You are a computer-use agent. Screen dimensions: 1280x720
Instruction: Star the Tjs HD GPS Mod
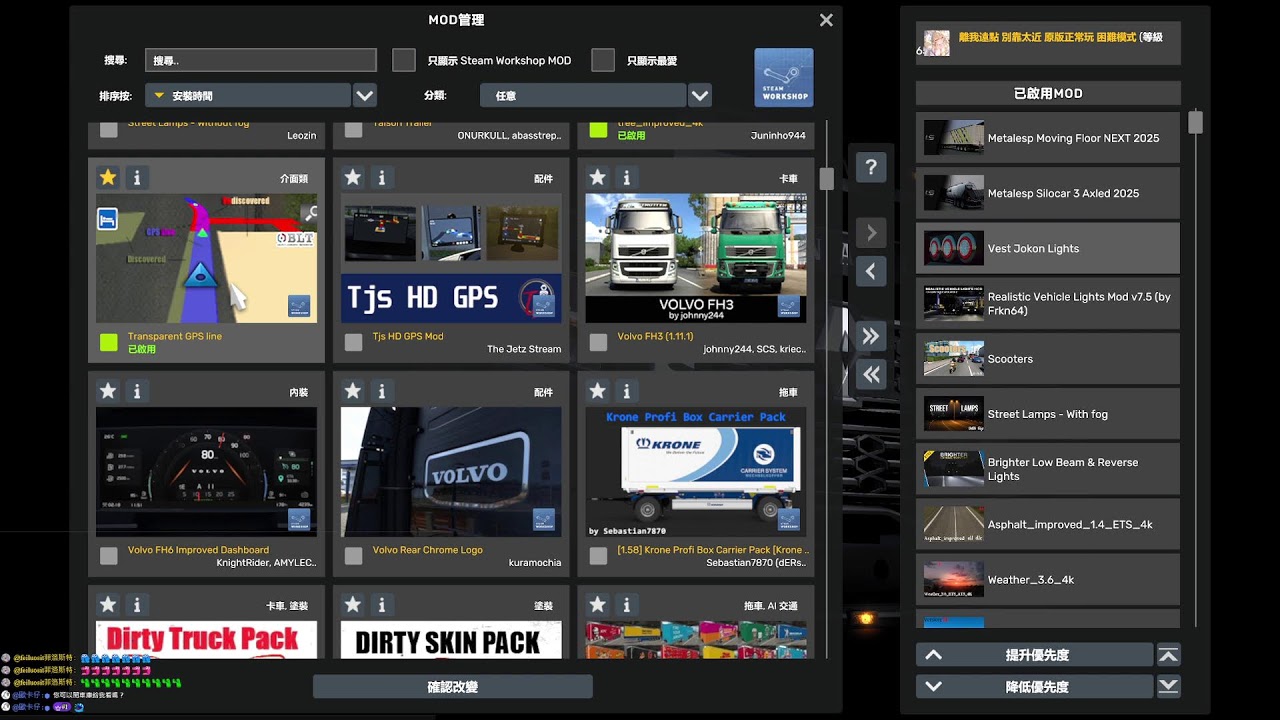353,178
